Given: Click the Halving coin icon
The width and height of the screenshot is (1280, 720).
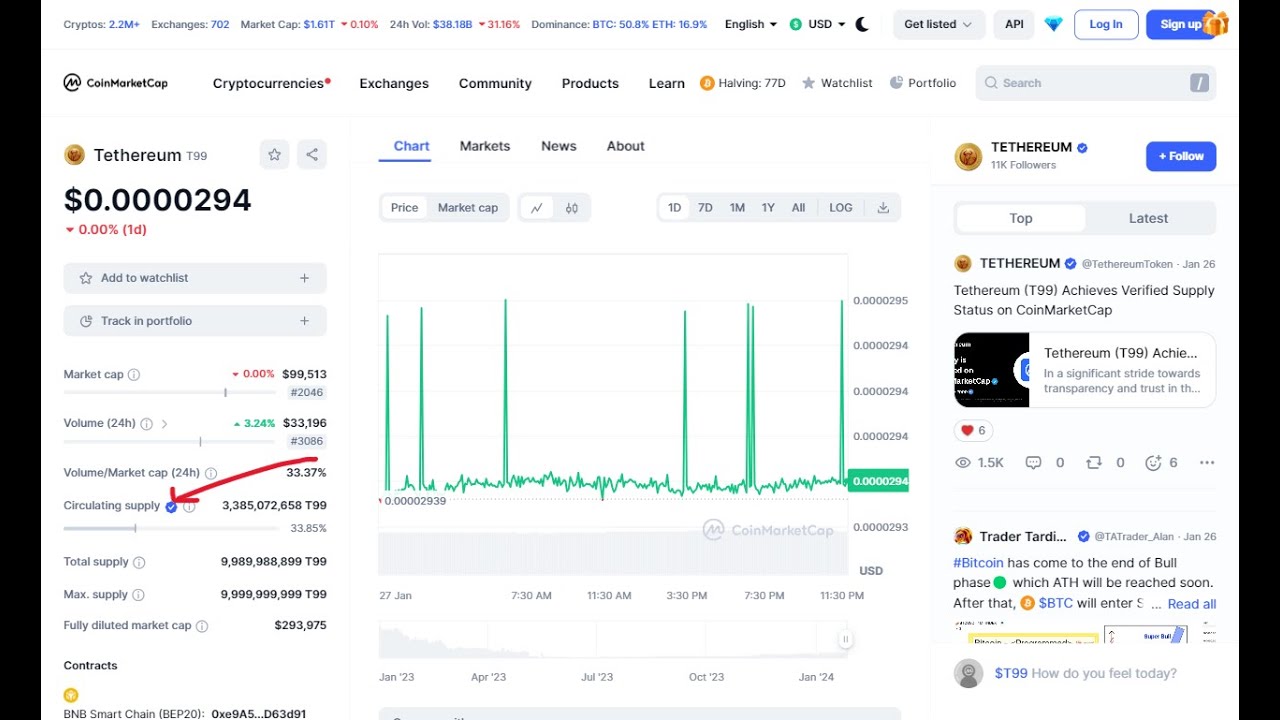Looking at the screenshot, I should point(707,83).
